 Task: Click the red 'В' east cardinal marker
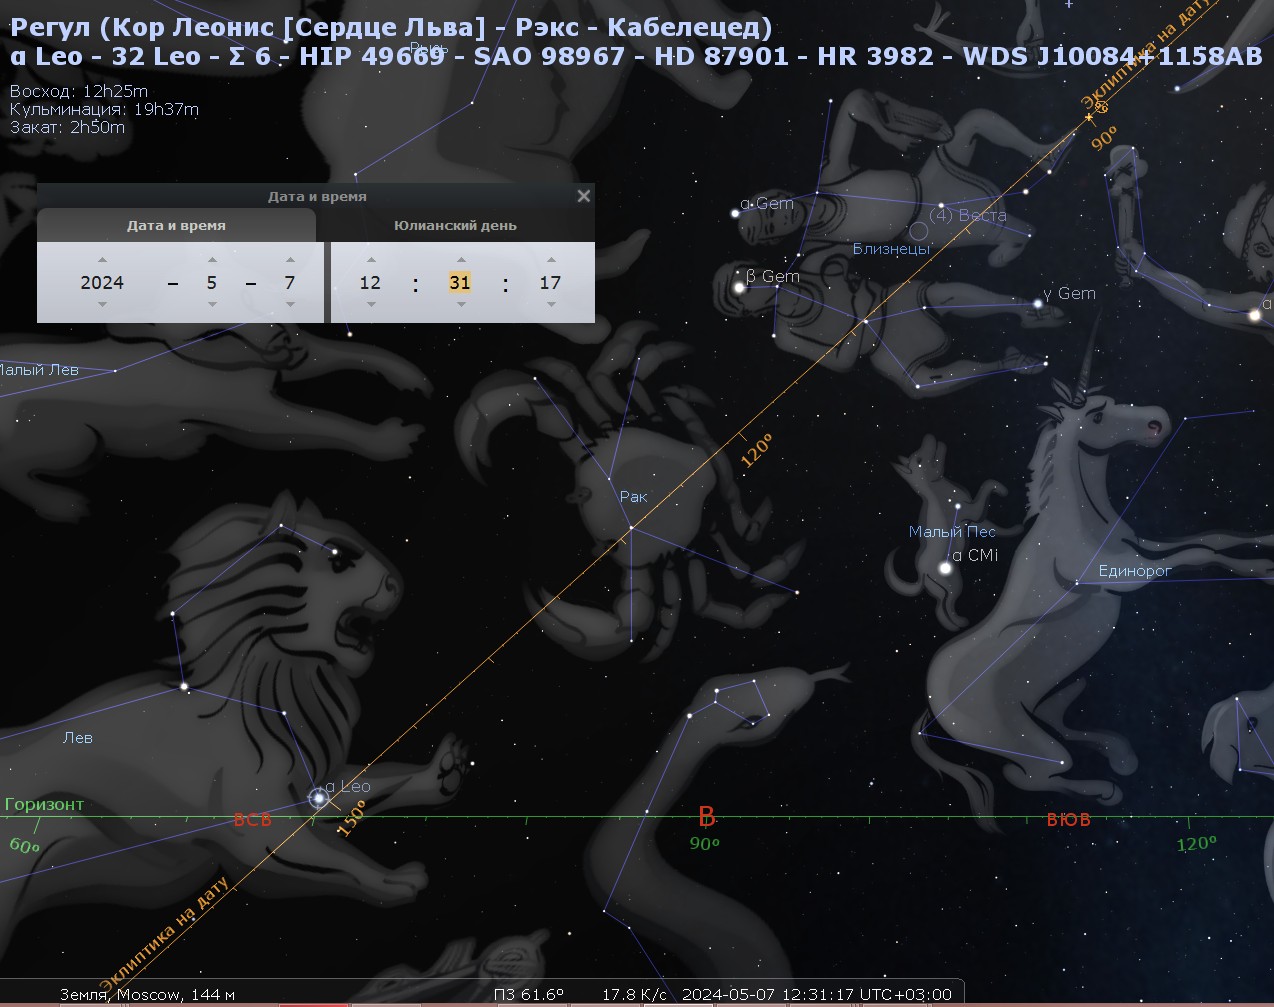tap(707, 817)
